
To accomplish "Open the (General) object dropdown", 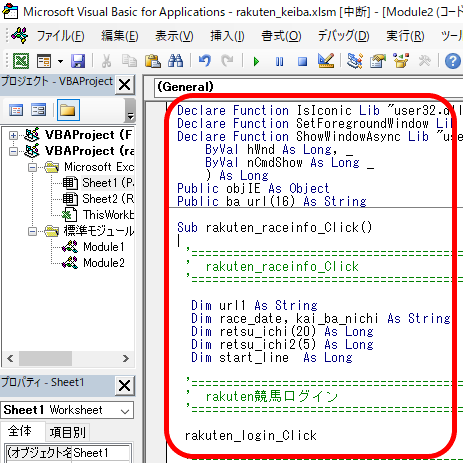I will [x=308, y=87].
